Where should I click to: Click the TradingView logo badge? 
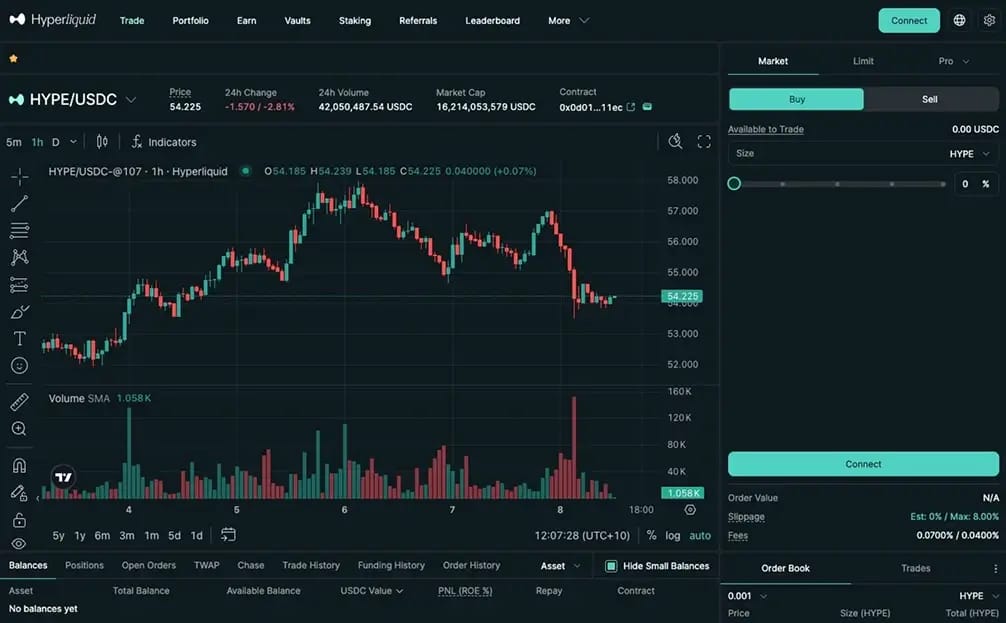63,477
